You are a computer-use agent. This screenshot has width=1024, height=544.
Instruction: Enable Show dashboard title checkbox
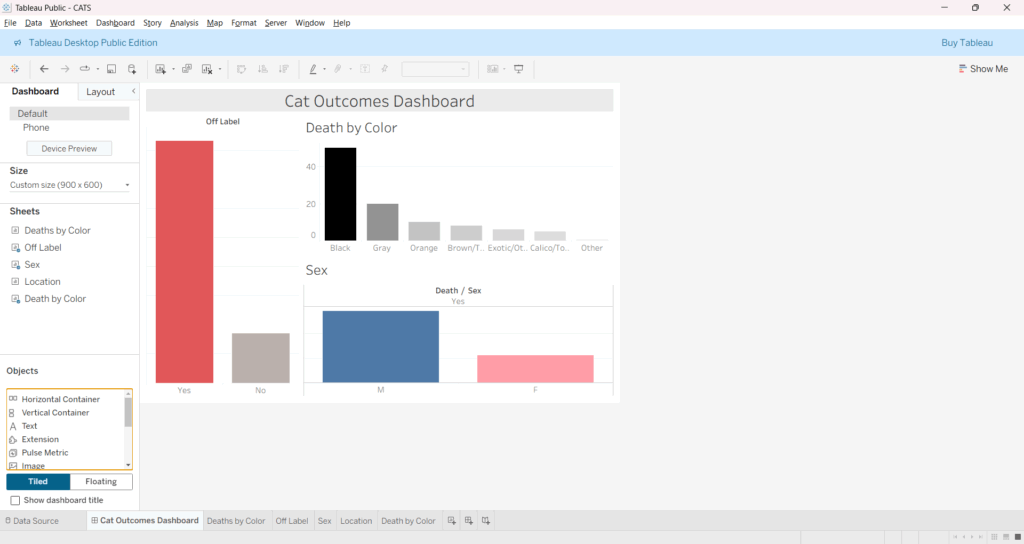click(x=15, y=500)
